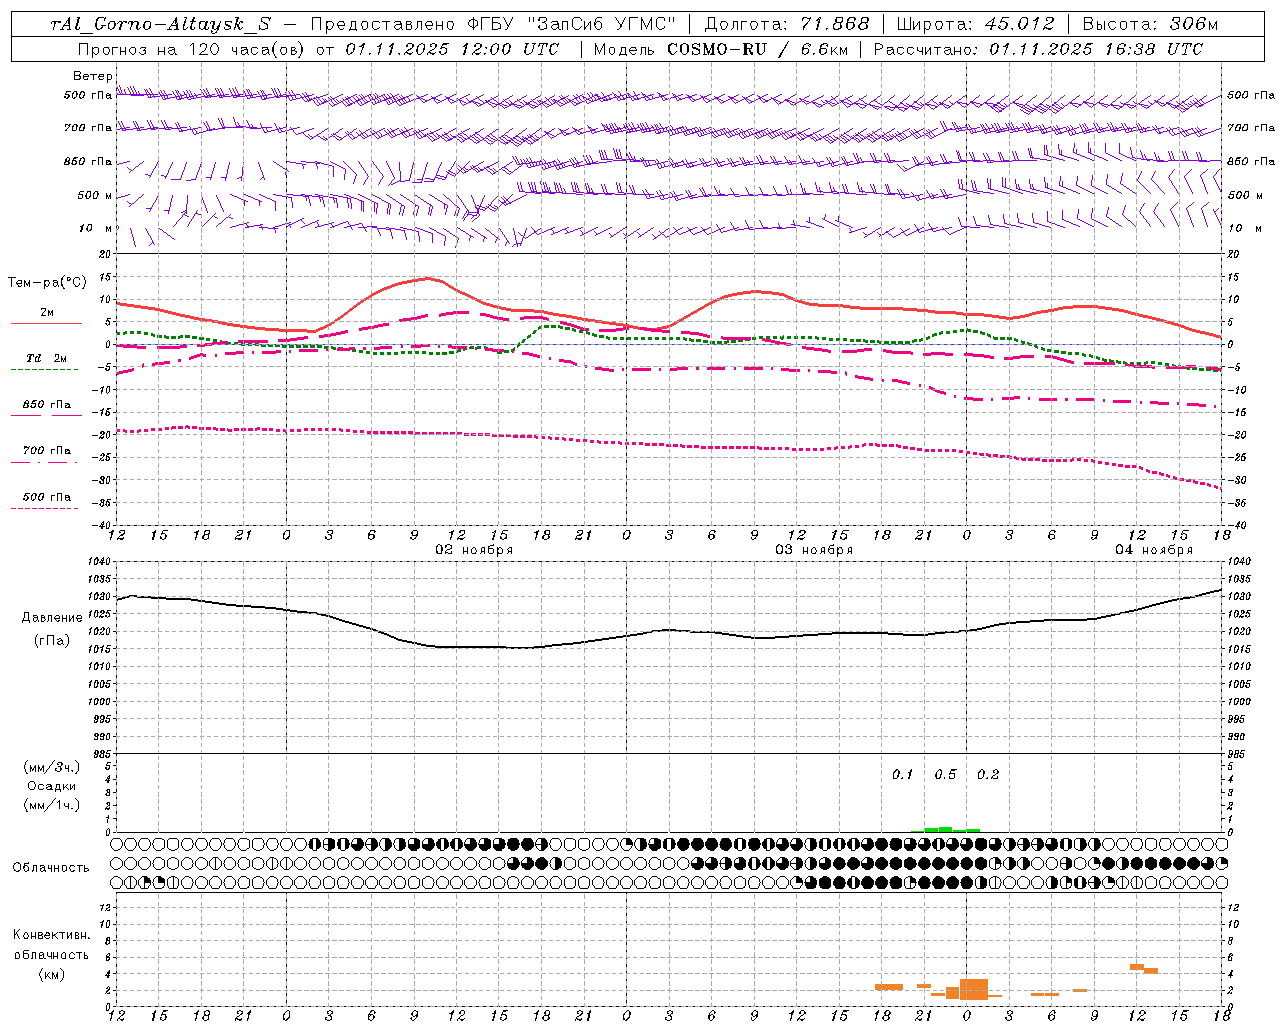The image size is (1280, 1024).
Task: Click 500 гПа label in the temperature legend
Action: 47,497
